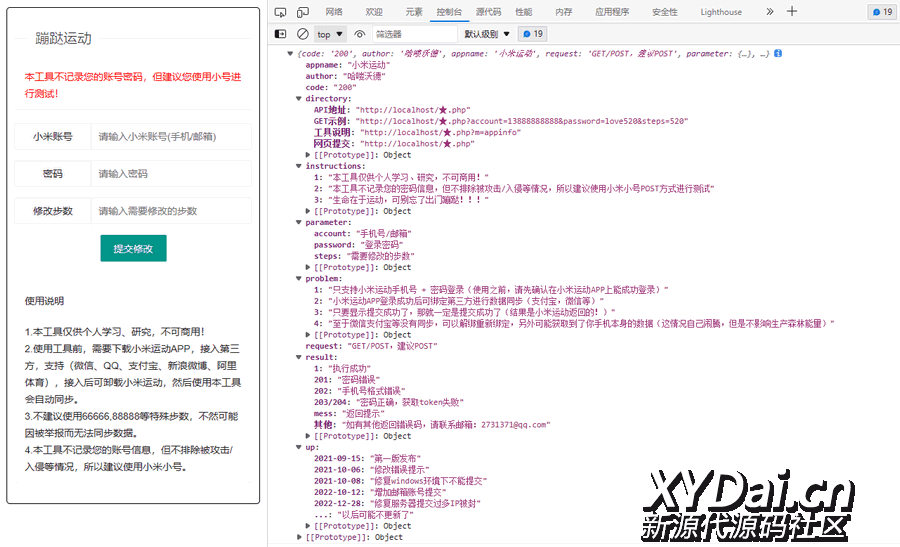Focus the console 筛选器 filter box
Viewport: 900px width, 547px height.
coord(413,34)
